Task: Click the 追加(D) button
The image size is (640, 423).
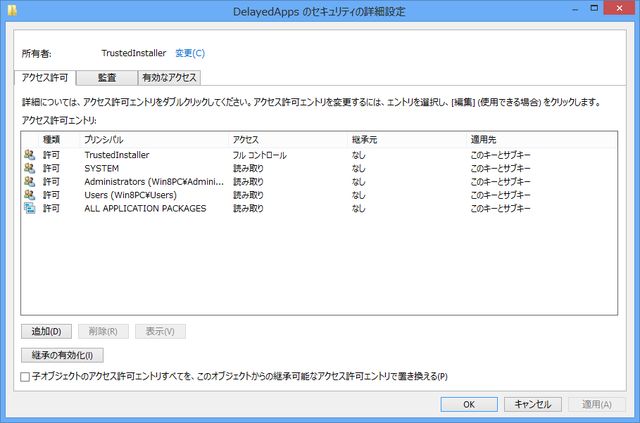Action: [x=47, y=331]
